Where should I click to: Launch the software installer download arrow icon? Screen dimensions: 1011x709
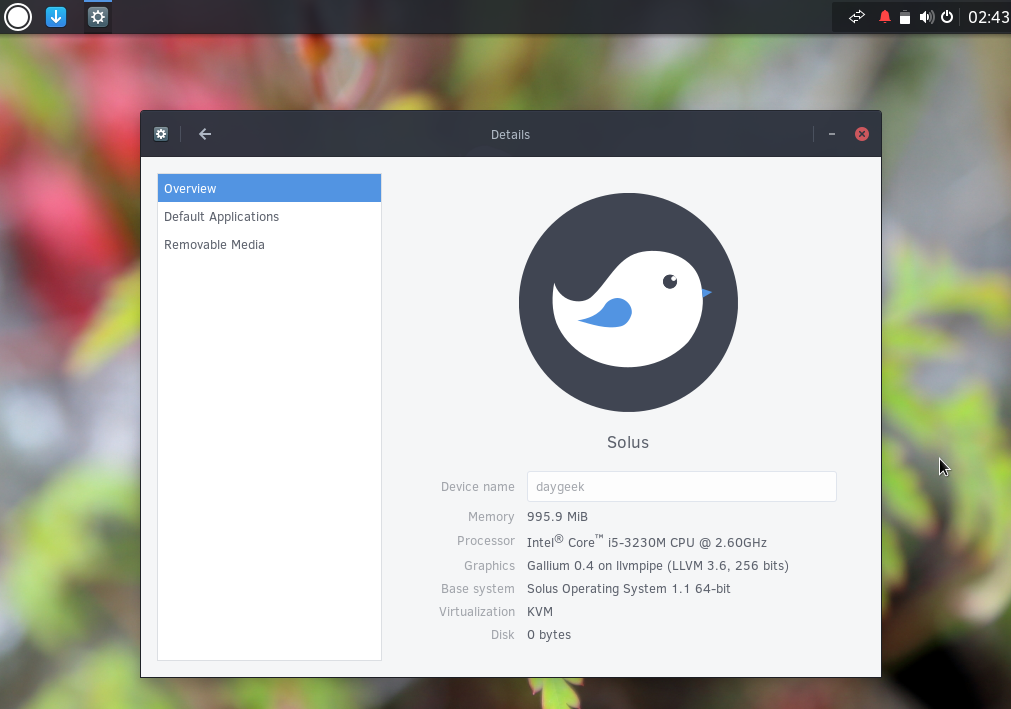click(56, 17)
